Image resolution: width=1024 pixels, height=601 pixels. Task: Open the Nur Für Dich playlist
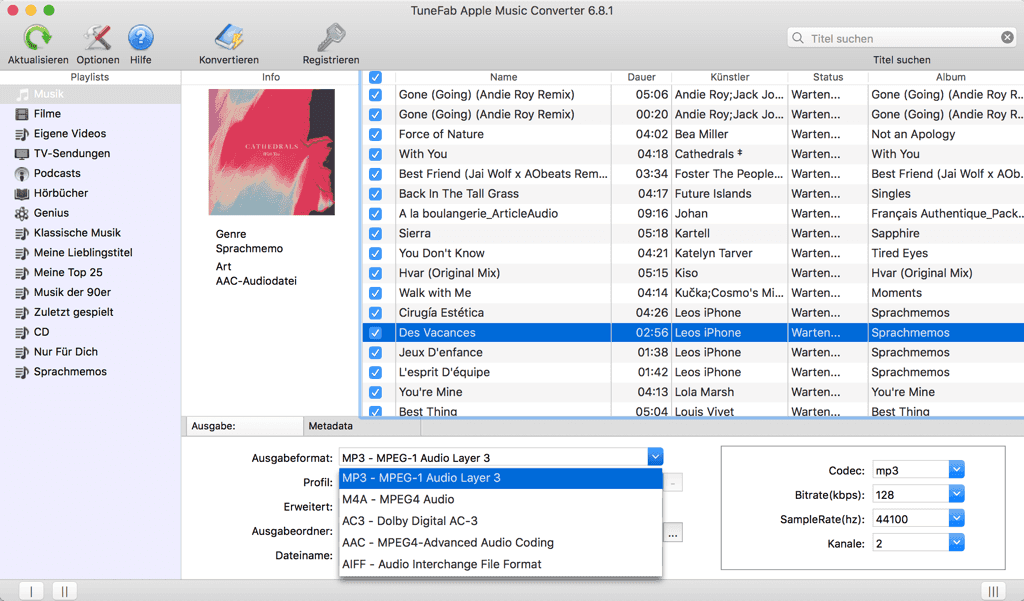(x=90, y=351)
